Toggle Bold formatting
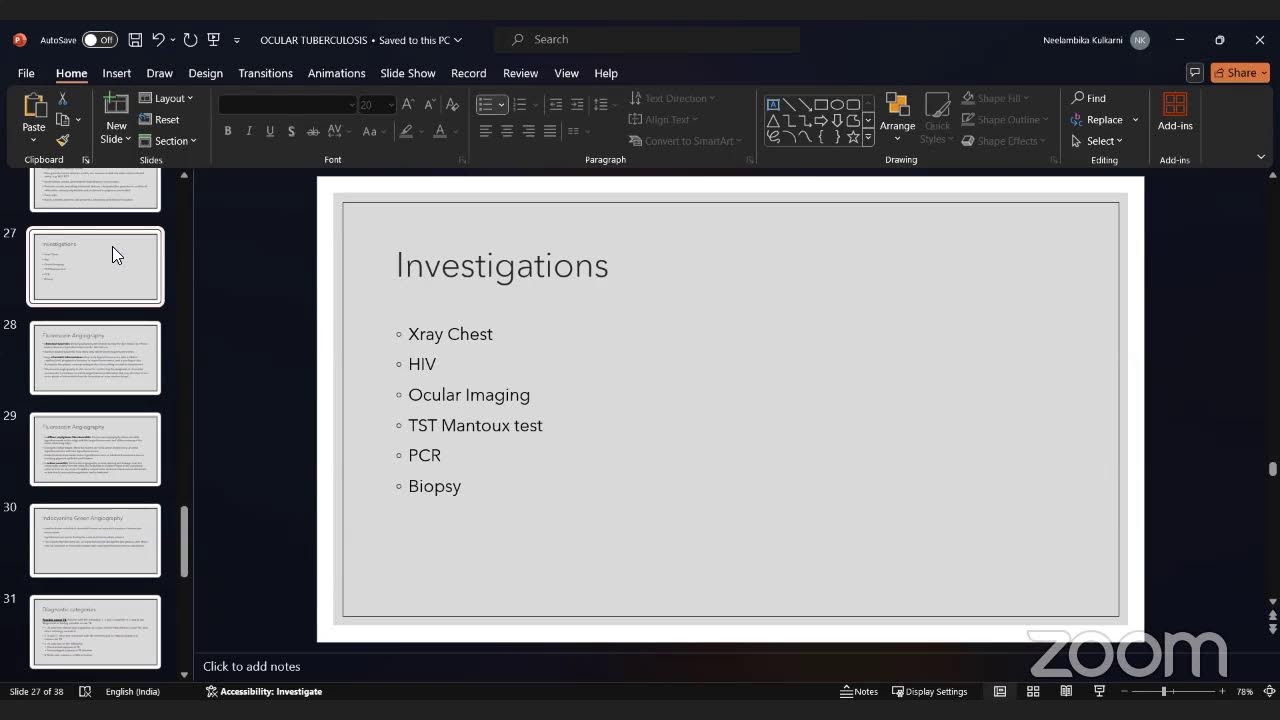The width and height of the screenshot is (1280, 720). [x=228, y=131]
